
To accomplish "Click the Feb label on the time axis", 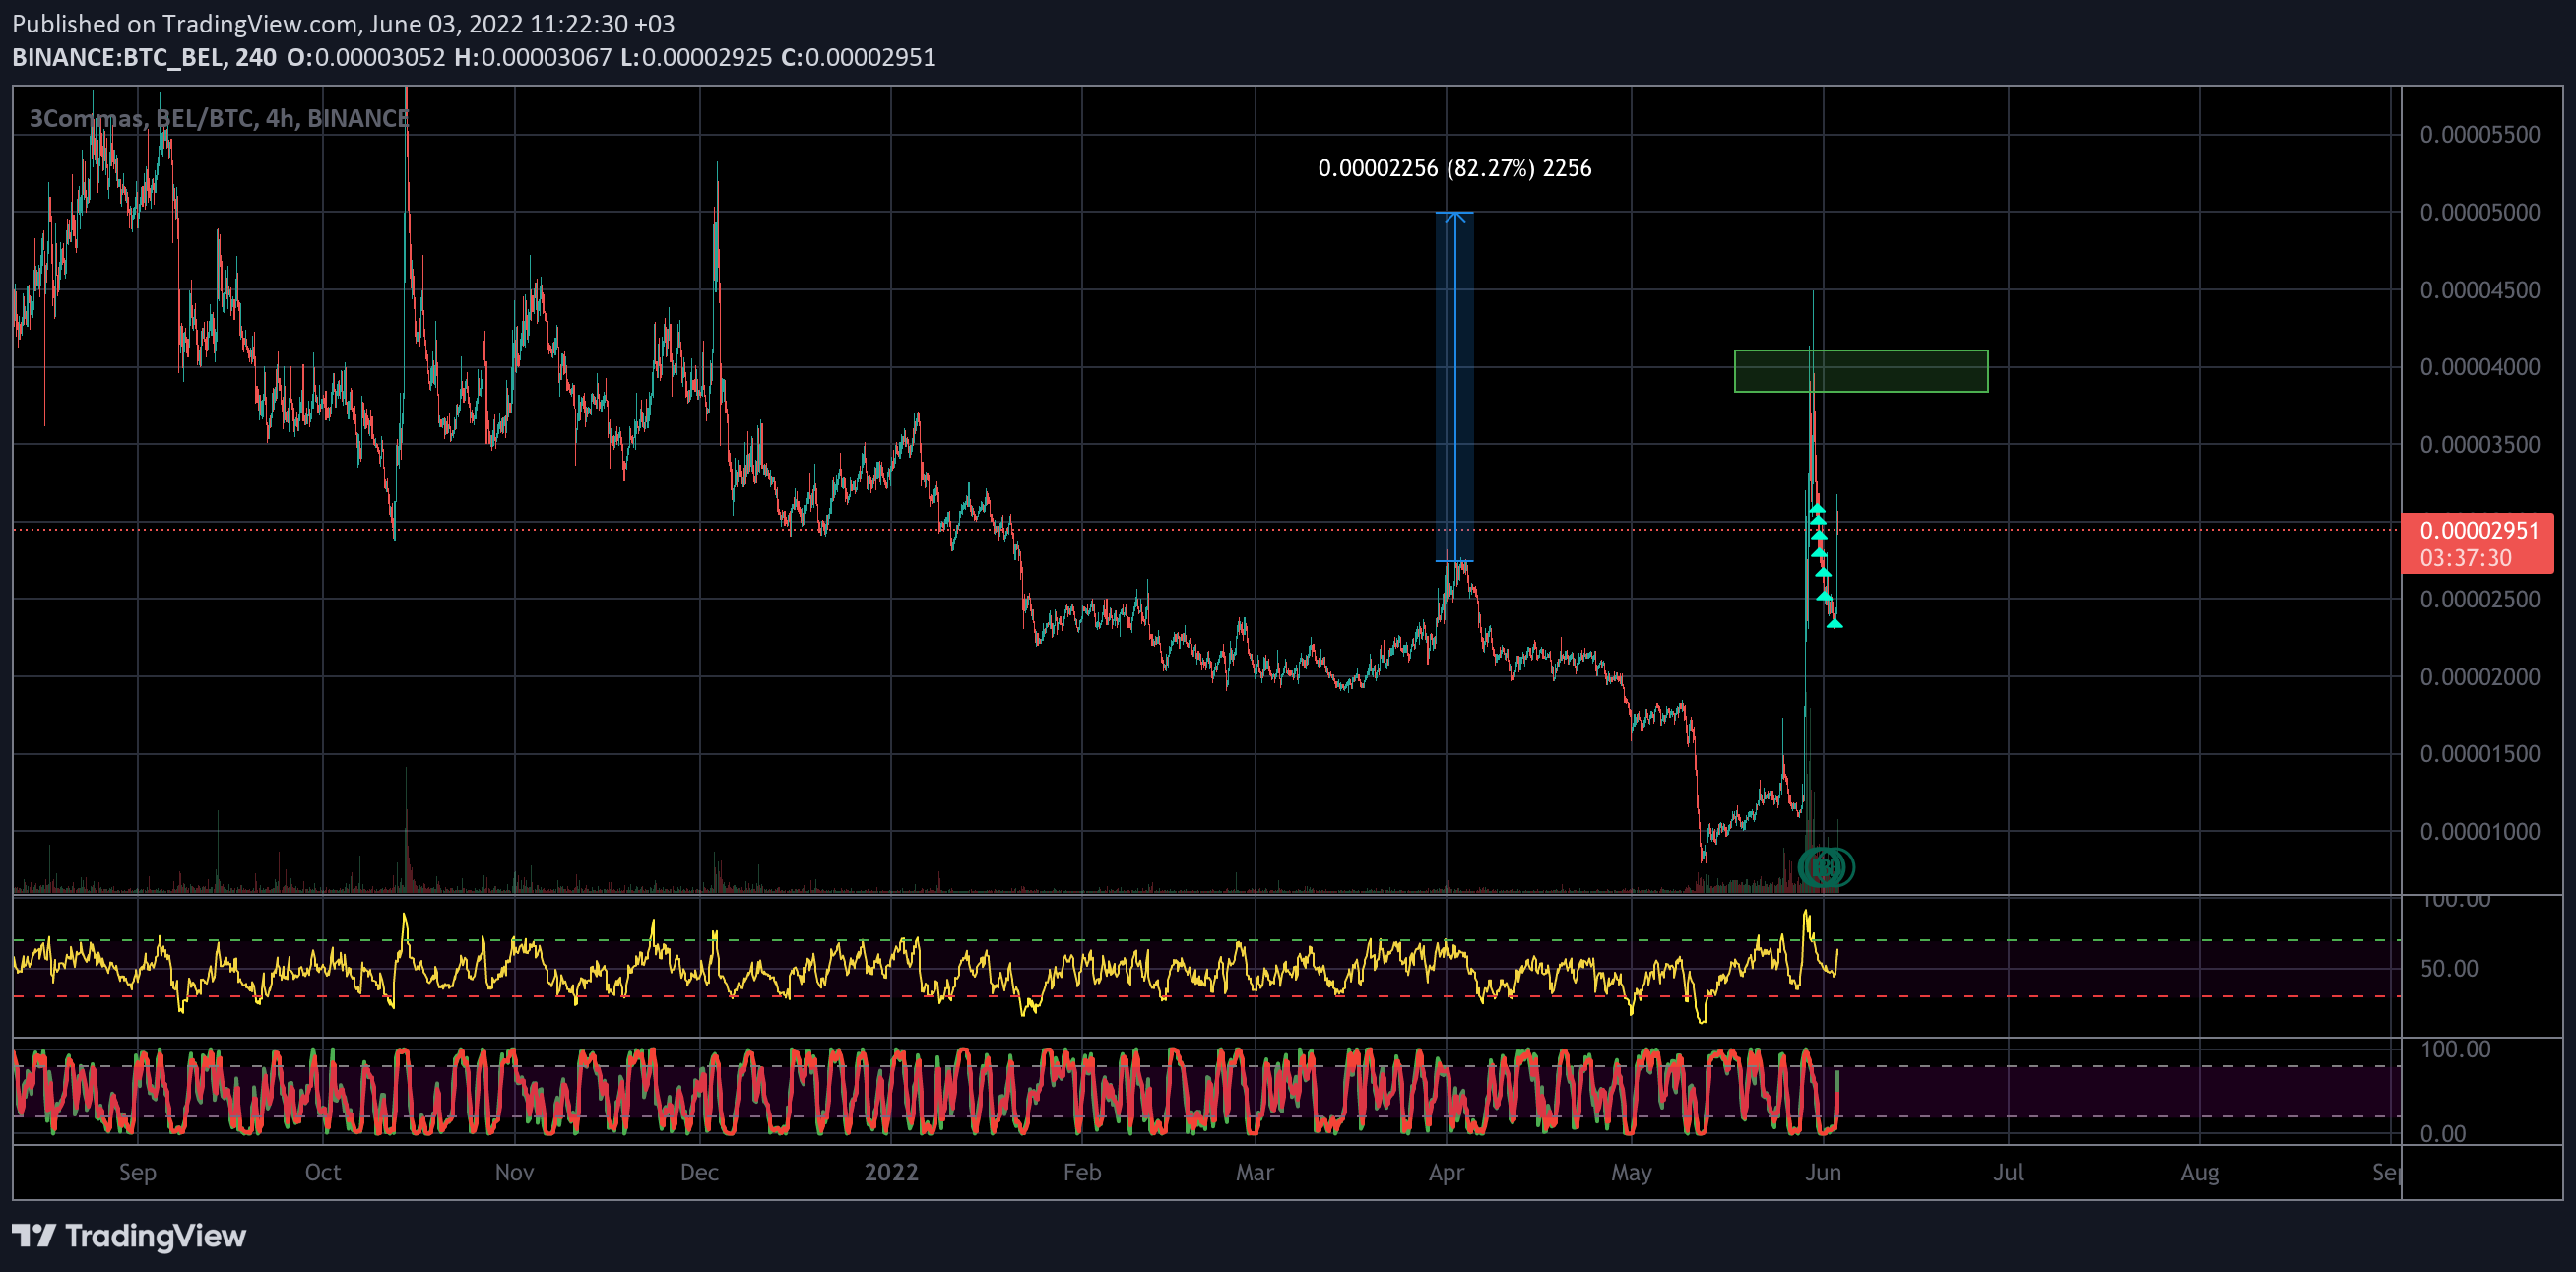I will pyautogui.click(x=1082, y=1172).
